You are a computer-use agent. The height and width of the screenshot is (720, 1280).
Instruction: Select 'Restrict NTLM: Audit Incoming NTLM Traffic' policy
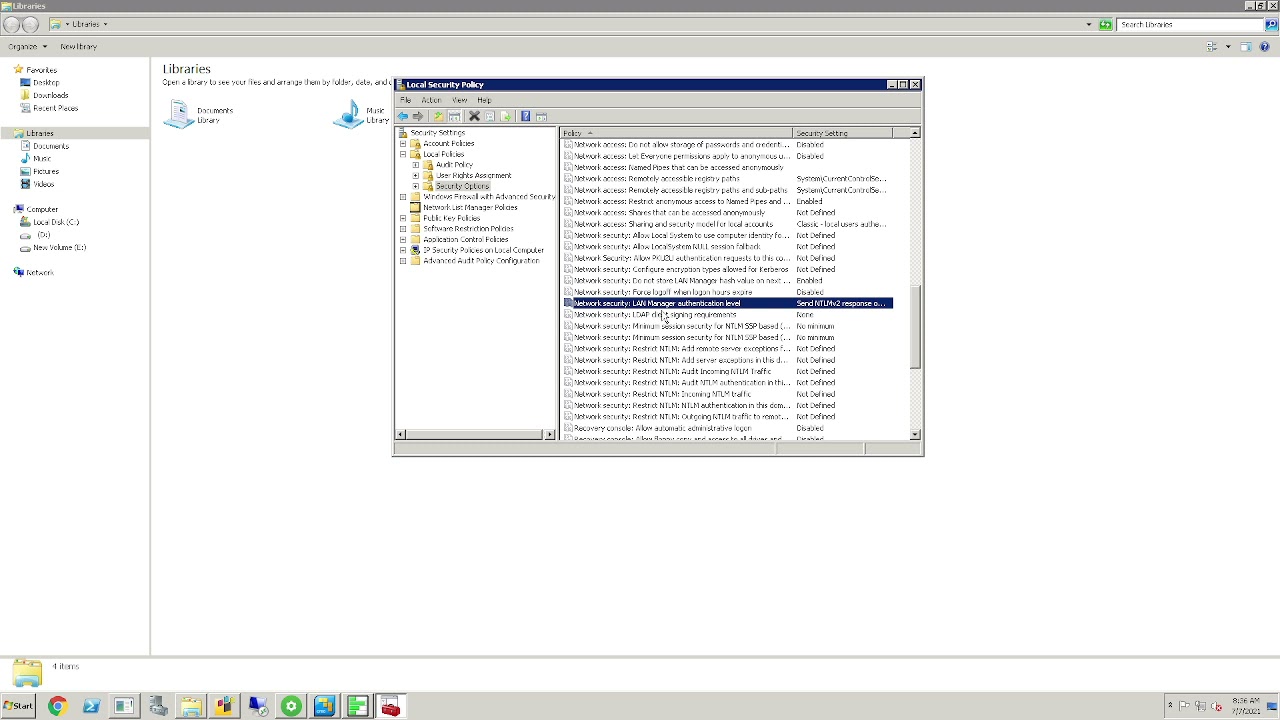(x=727, y=371)
